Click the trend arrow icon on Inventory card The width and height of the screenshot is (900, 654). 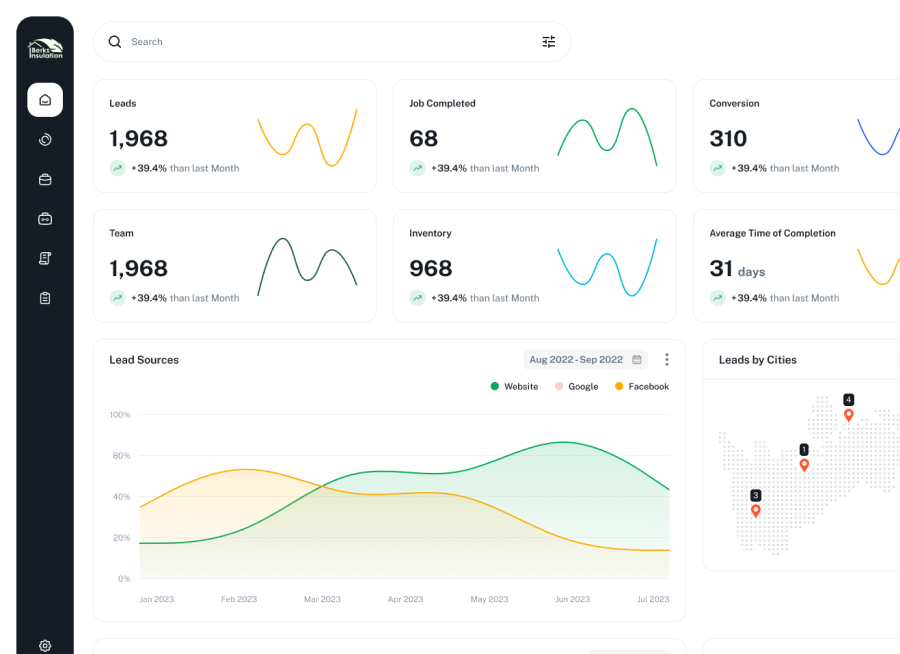coord(417,298)
